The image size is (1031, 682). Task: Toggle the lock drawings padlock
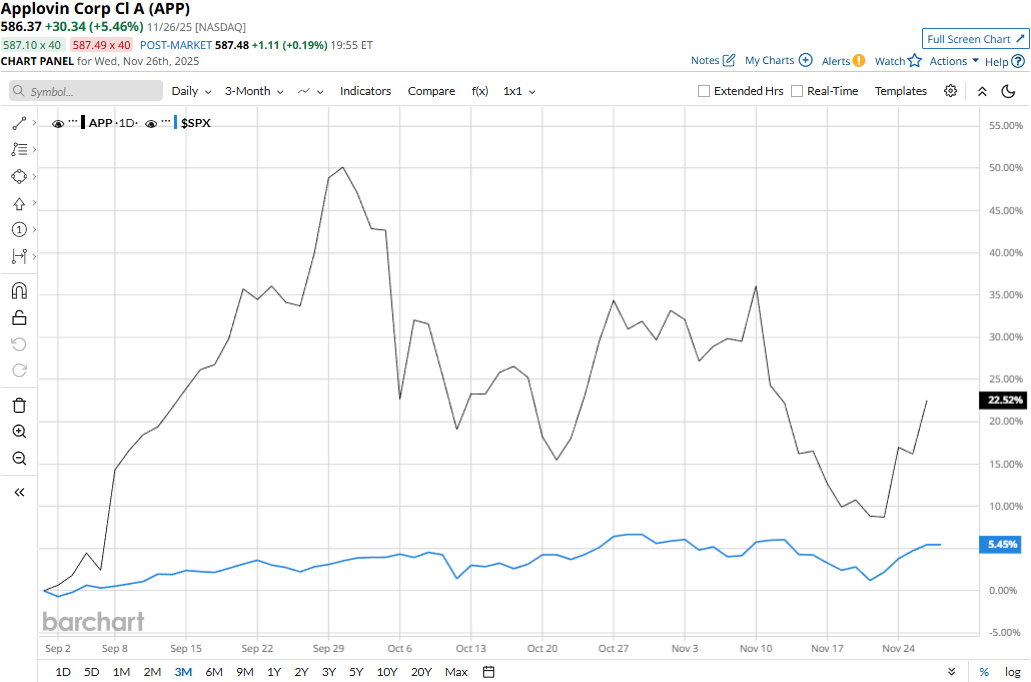pyautogui.click(x=19, y=318)
